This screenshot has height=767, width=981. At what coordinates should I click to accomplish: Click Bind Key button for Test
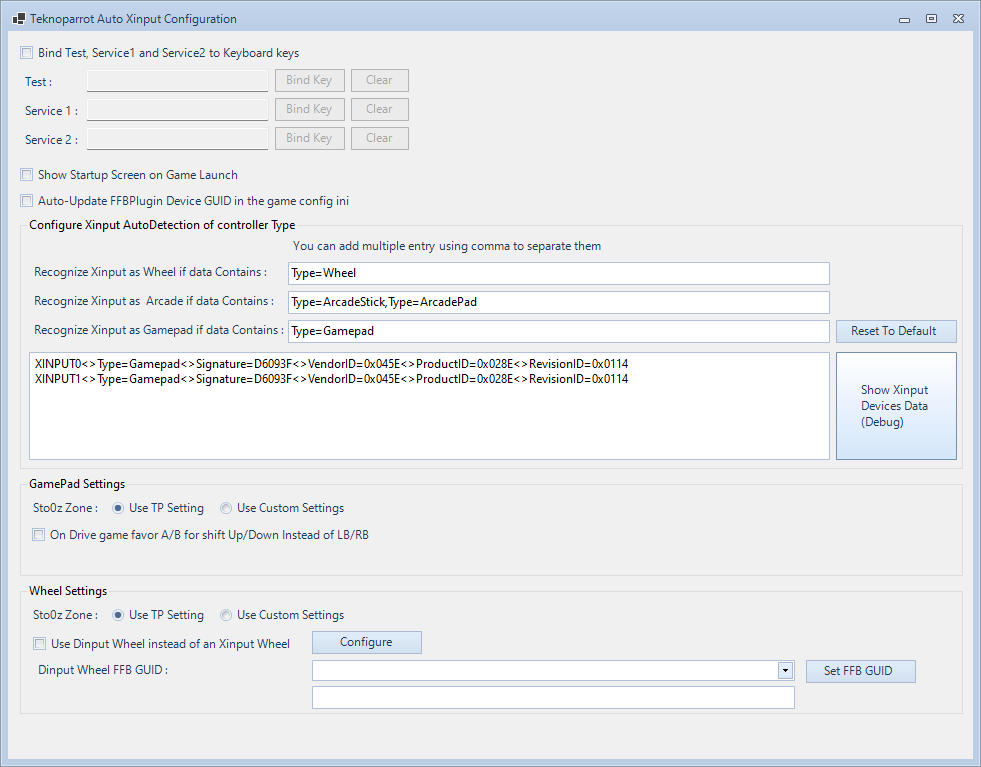(310, 80)
